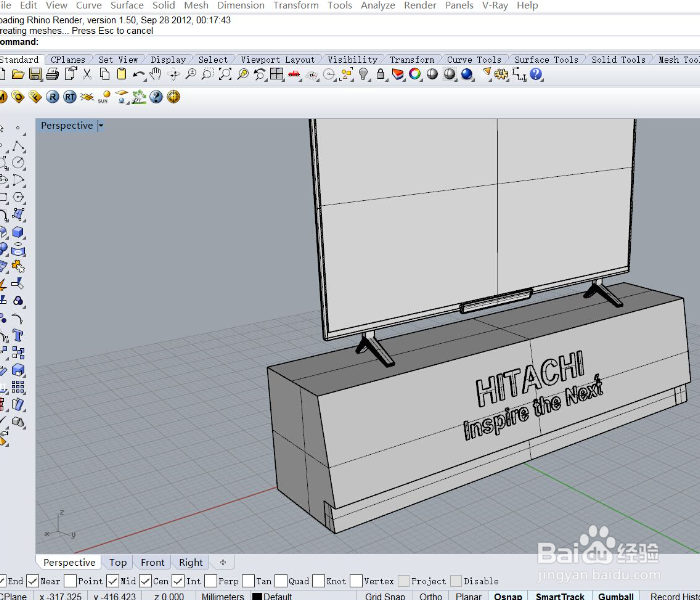Select the Array grid tool in sidebar
This screenshot has height=600, width=700.
coord(18,387)
